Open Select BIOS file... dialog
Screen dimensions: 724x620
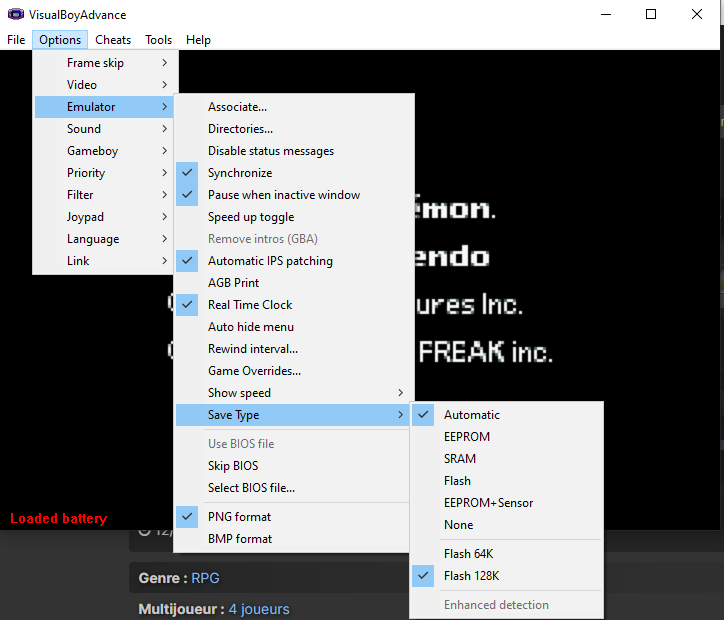pos(251,488)
